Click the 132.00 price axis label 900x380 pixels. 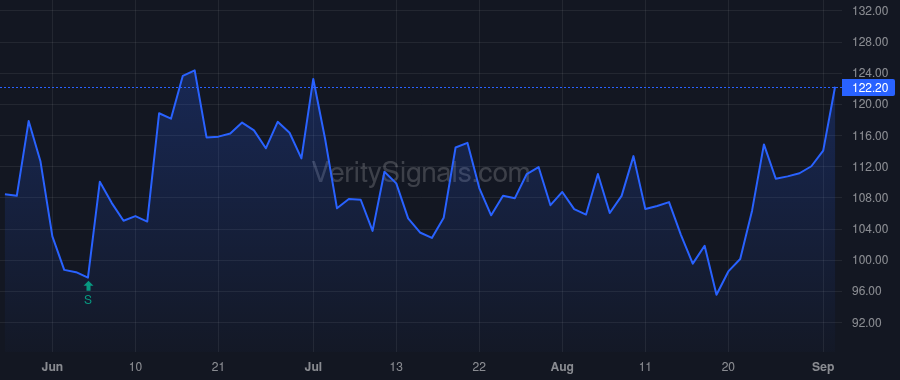click(x=870, y=11)
